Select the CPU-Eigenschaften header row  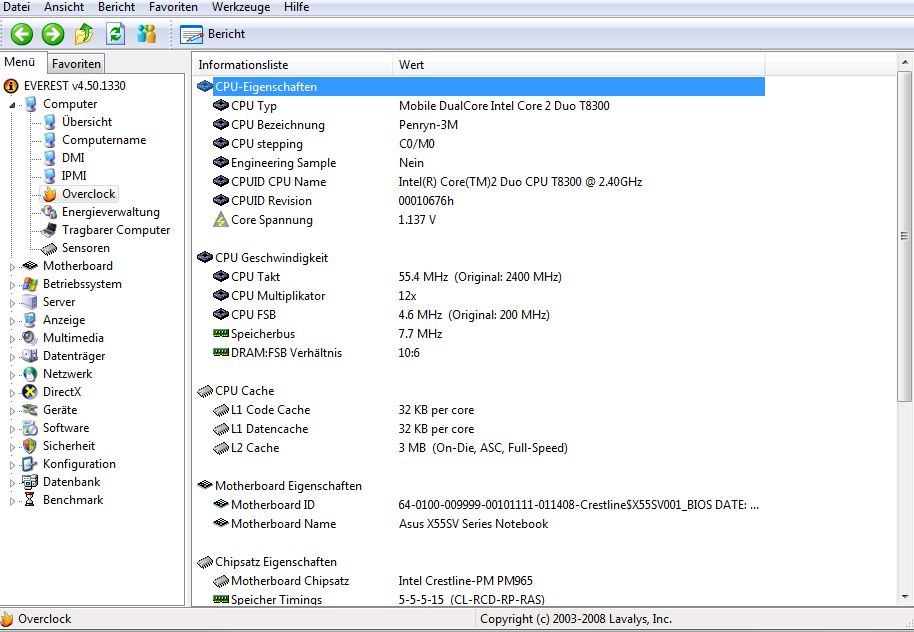(x=480, y=87)
